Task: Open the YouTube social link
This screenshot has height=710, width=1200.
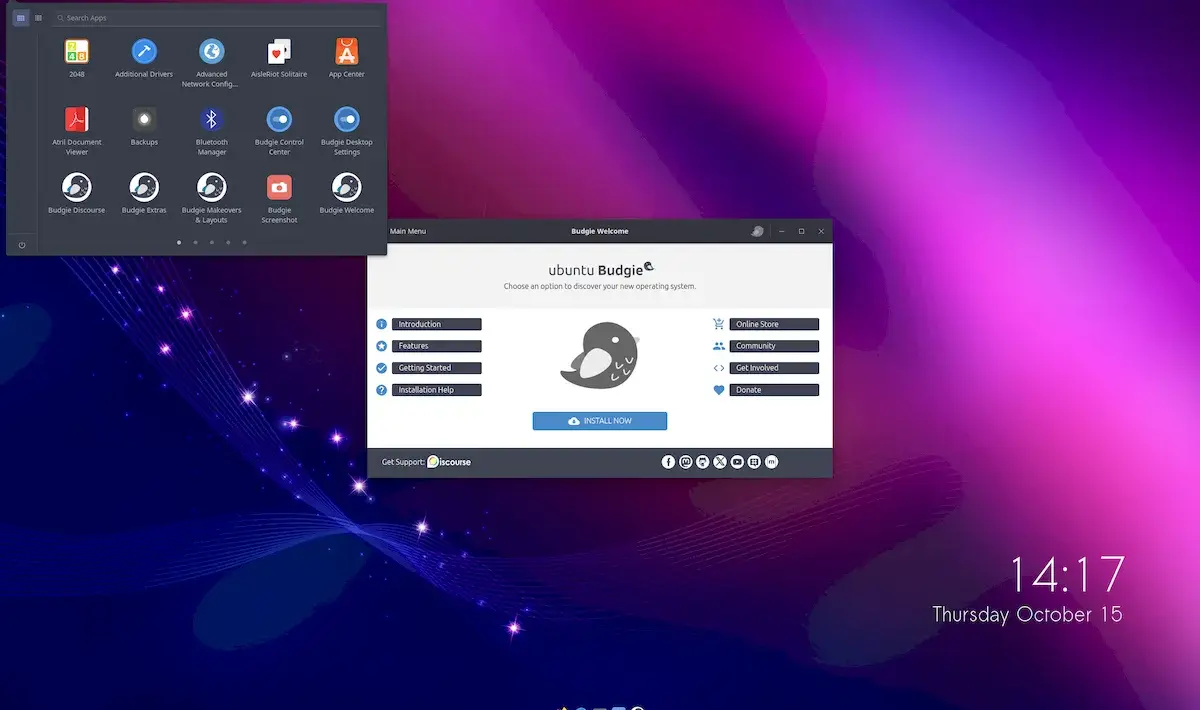Action: [737, 462]
